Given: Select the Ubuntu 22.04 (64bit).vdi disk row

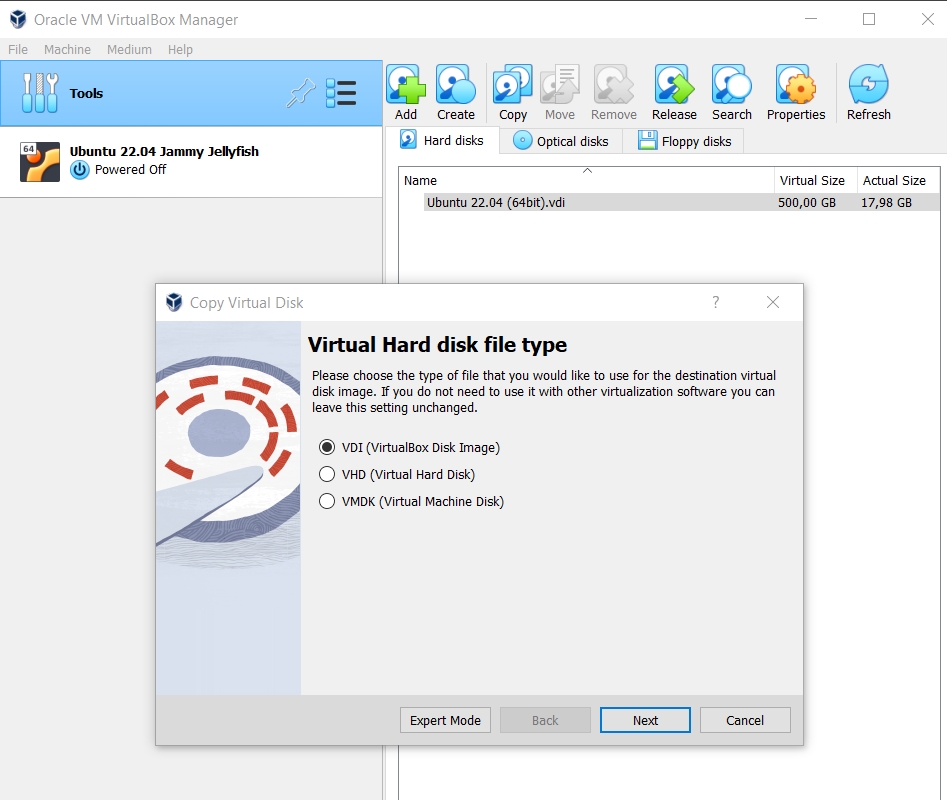Looking at the screenshot, I should point(669,202).
